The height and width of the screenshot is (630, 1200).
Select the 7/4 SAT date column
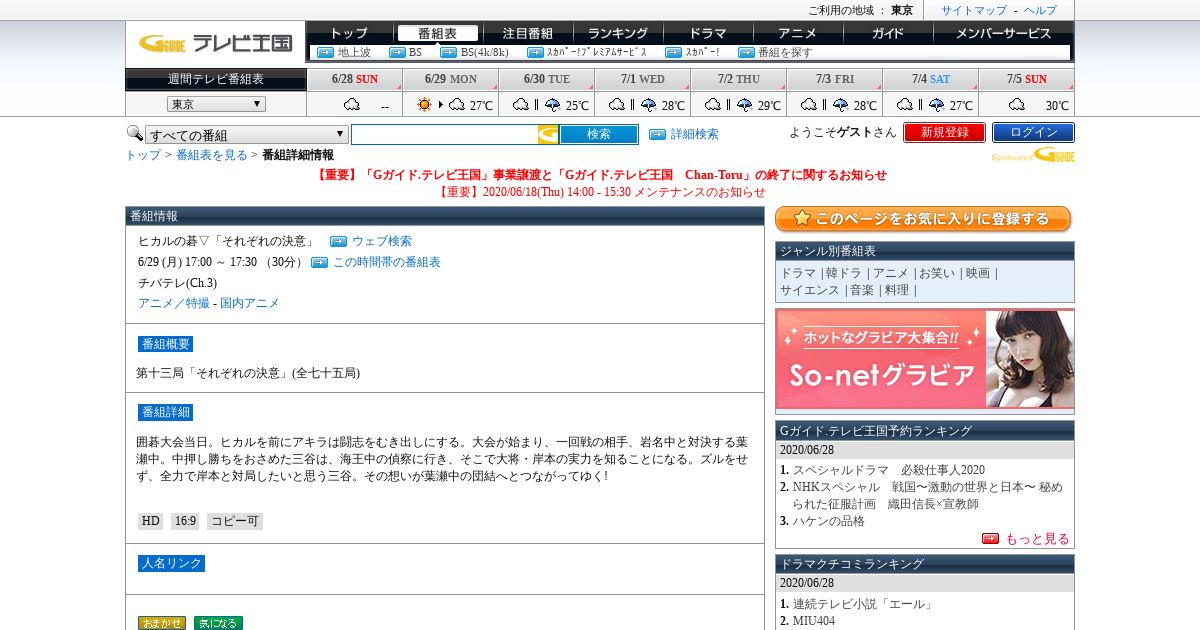pos(931,79)
